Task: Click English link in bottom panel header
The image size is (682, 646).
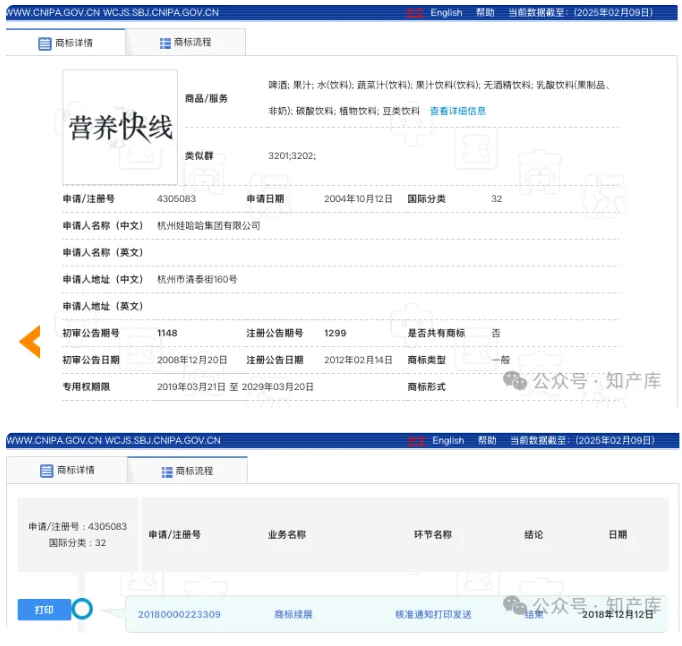Action: (x=448, y=440)
